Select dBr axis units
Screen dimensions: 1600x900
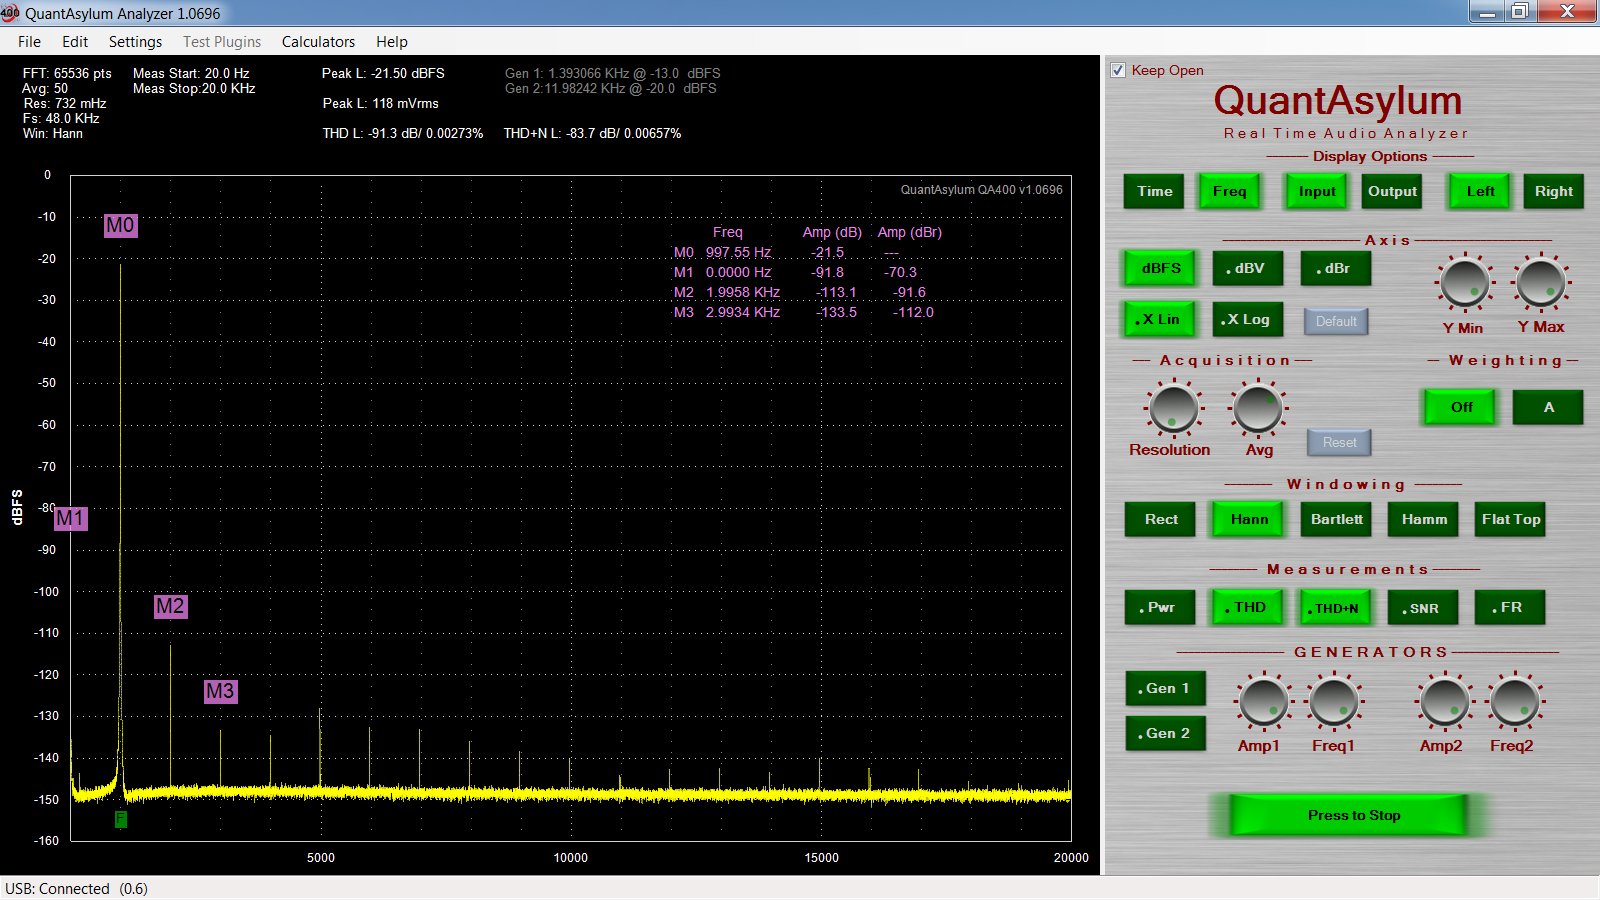click(x=1335, y=268)
